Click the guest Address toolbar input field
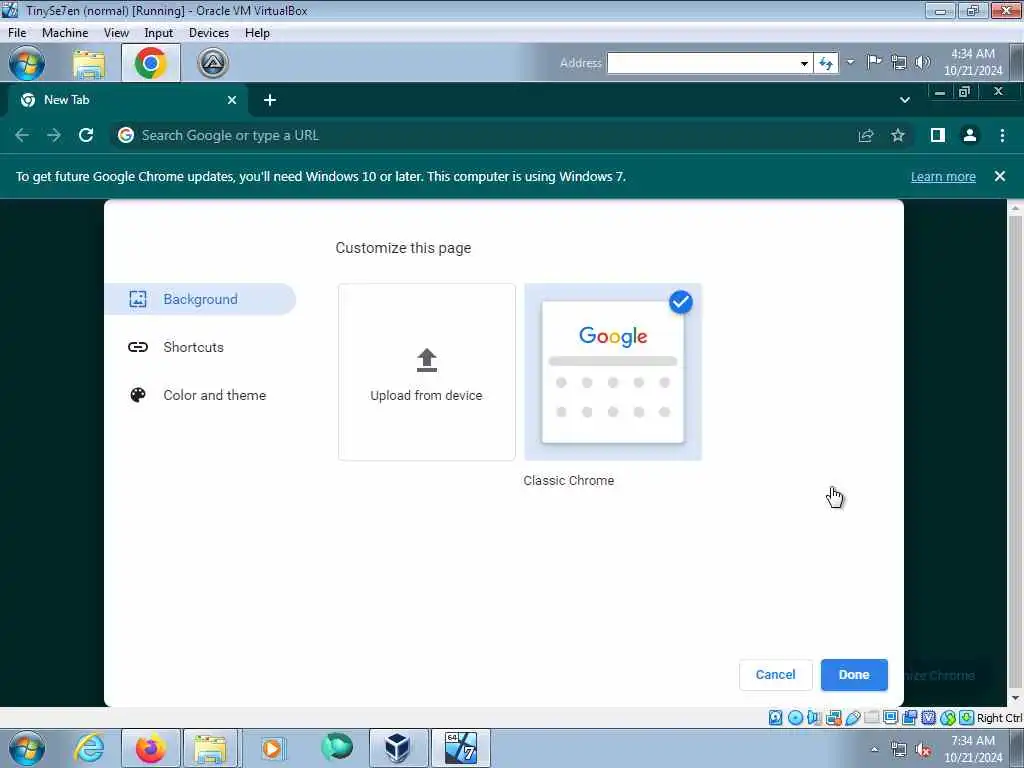 (x=702, y=63)
